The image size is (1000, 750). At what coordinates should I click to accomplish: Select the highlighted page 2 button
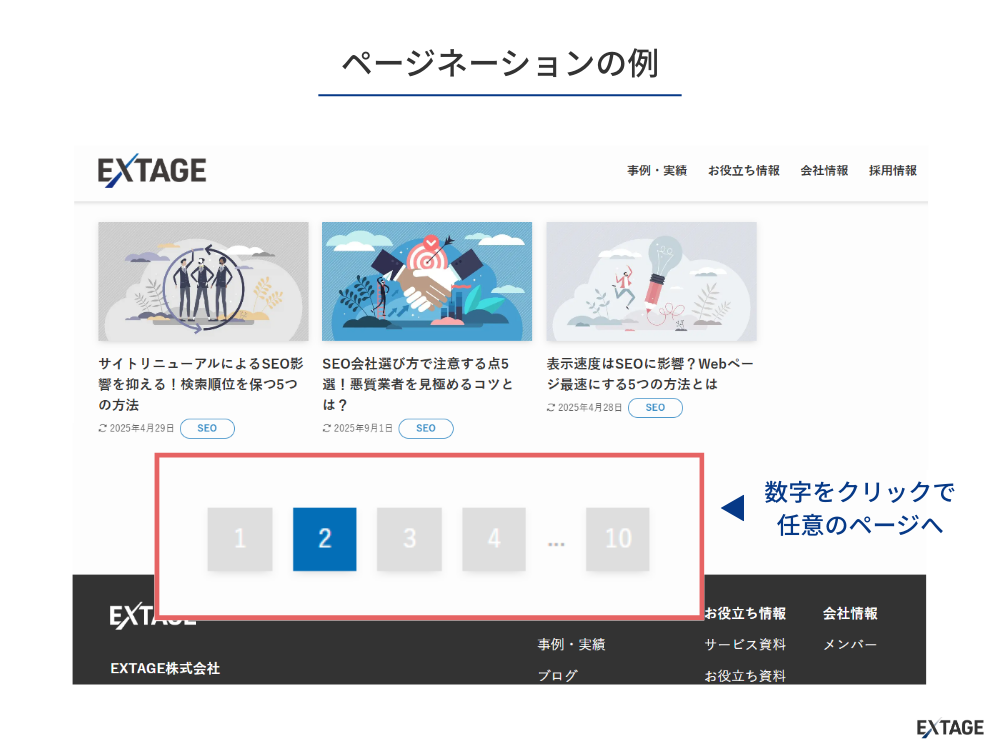tap(324, 539)
